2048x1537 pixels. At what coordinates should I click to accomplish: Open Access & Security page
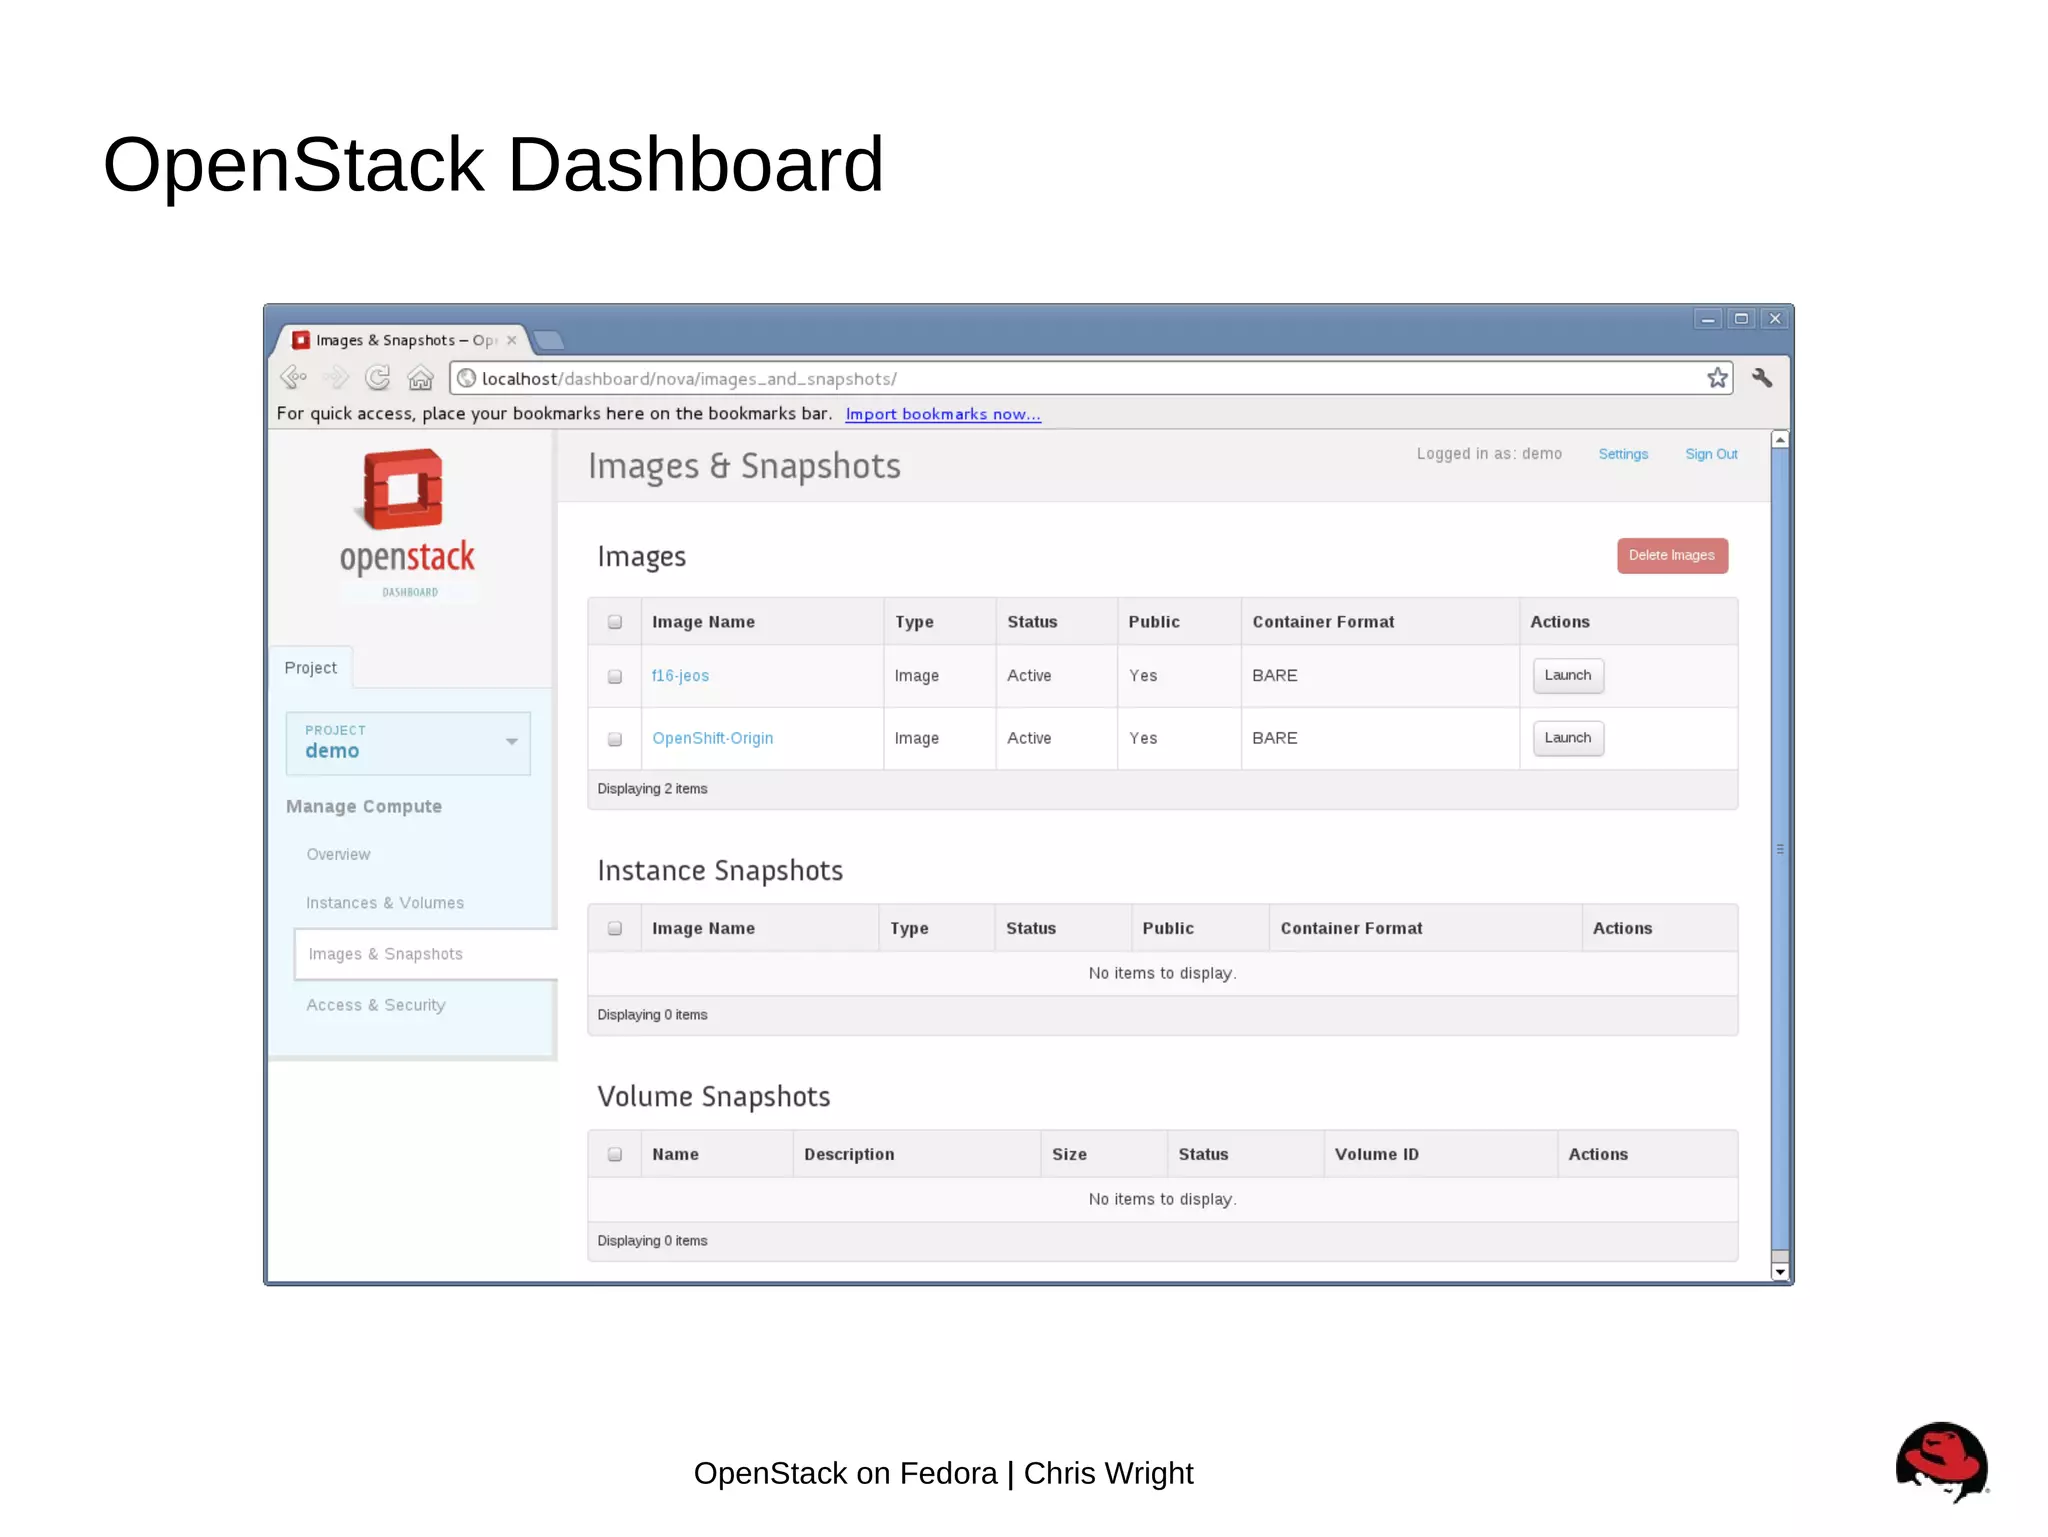[x=376, y=1005]
